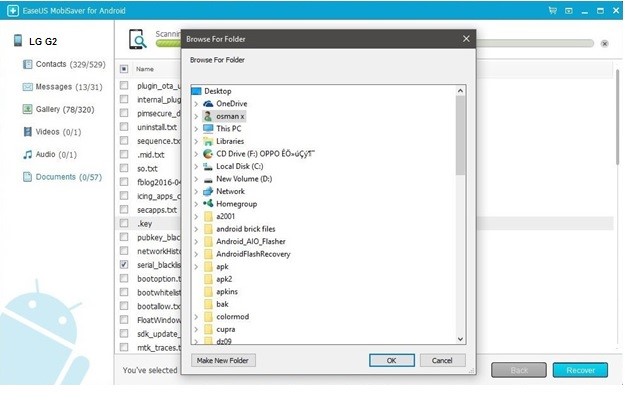Click the folder tree scroll down arrow

point(460,339)
